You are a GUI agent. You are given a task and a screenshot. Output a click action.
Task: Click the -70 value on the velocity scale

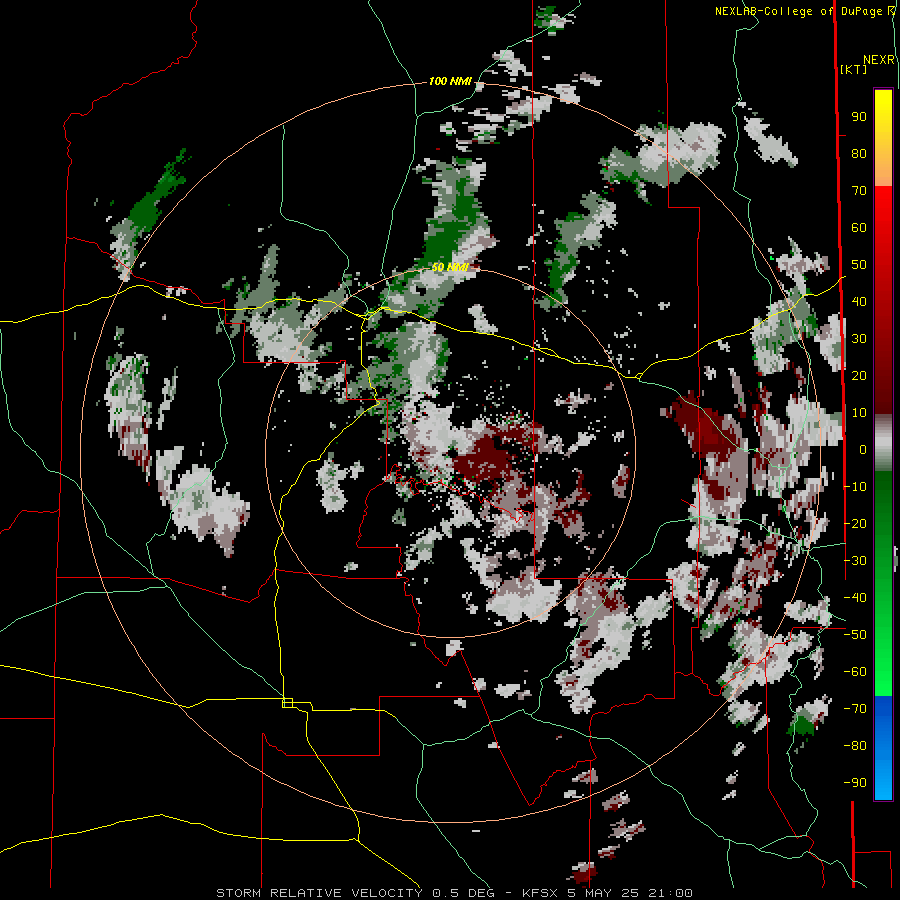point(855,708)
